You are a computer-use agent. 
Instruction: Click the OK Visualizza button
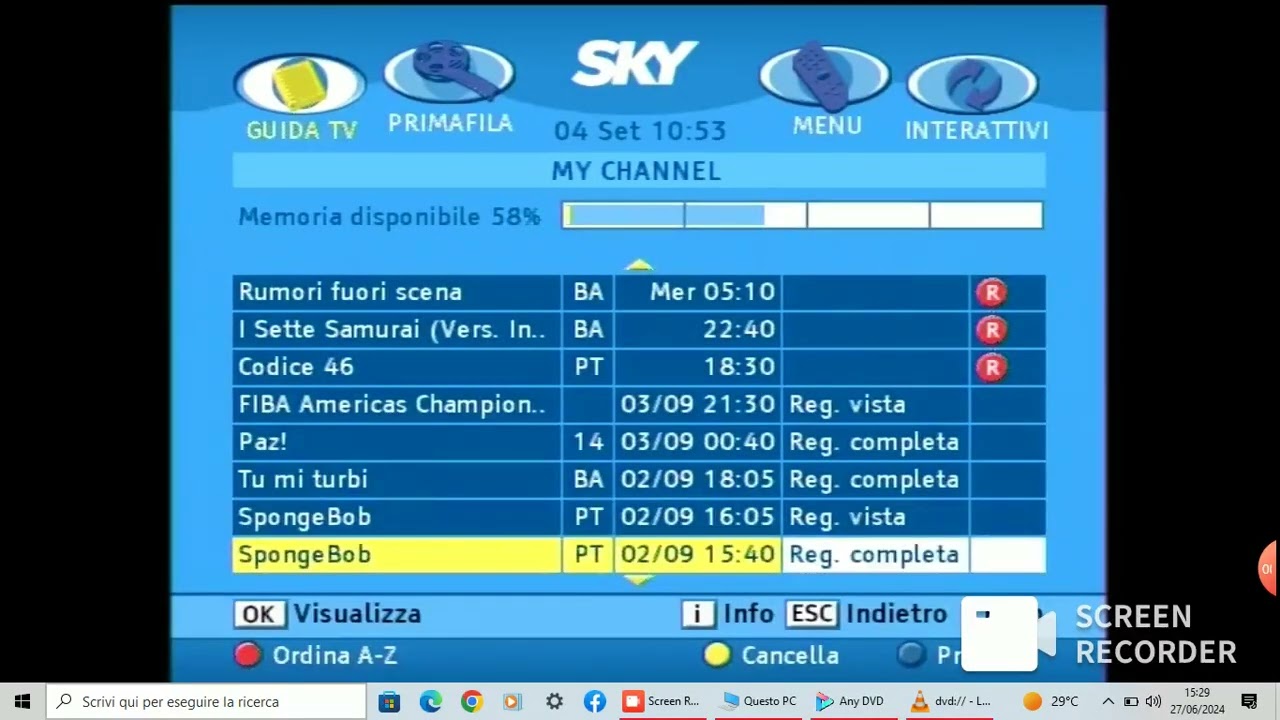coord(328,614)
